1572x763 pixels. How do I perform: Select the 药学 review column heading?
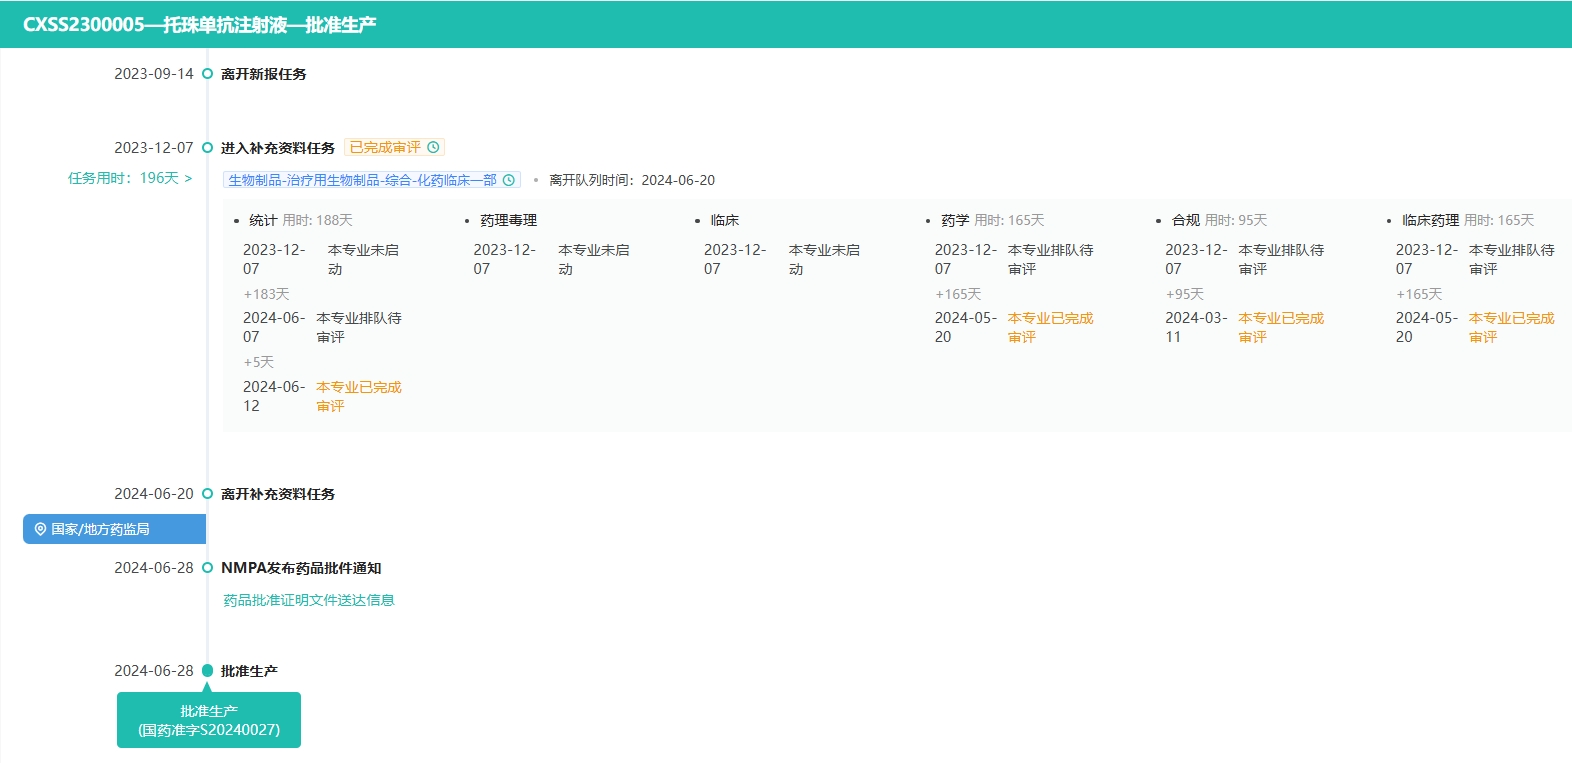(955, 220)
